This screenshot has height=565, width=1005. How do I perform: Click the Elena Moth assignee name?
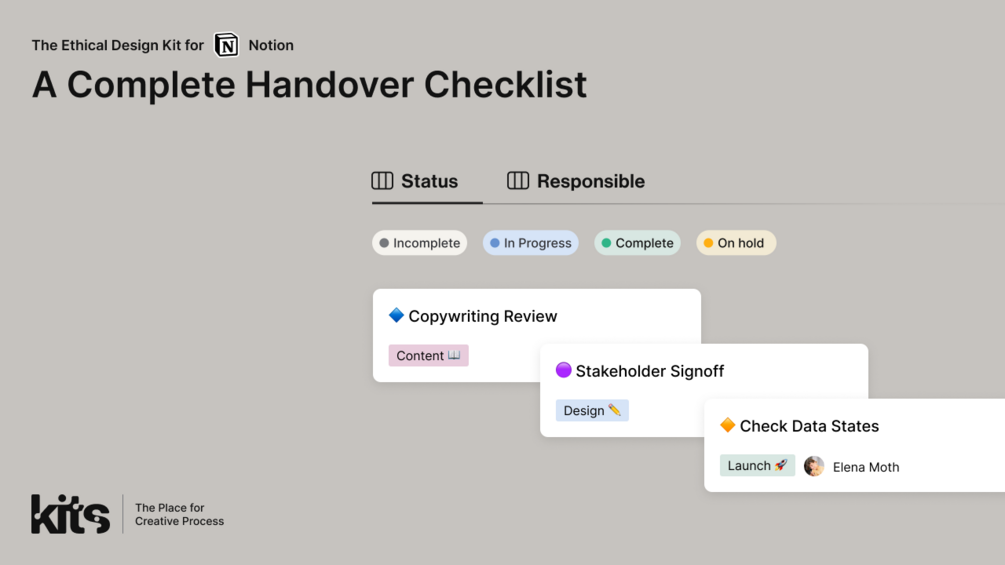pos(866,467)
